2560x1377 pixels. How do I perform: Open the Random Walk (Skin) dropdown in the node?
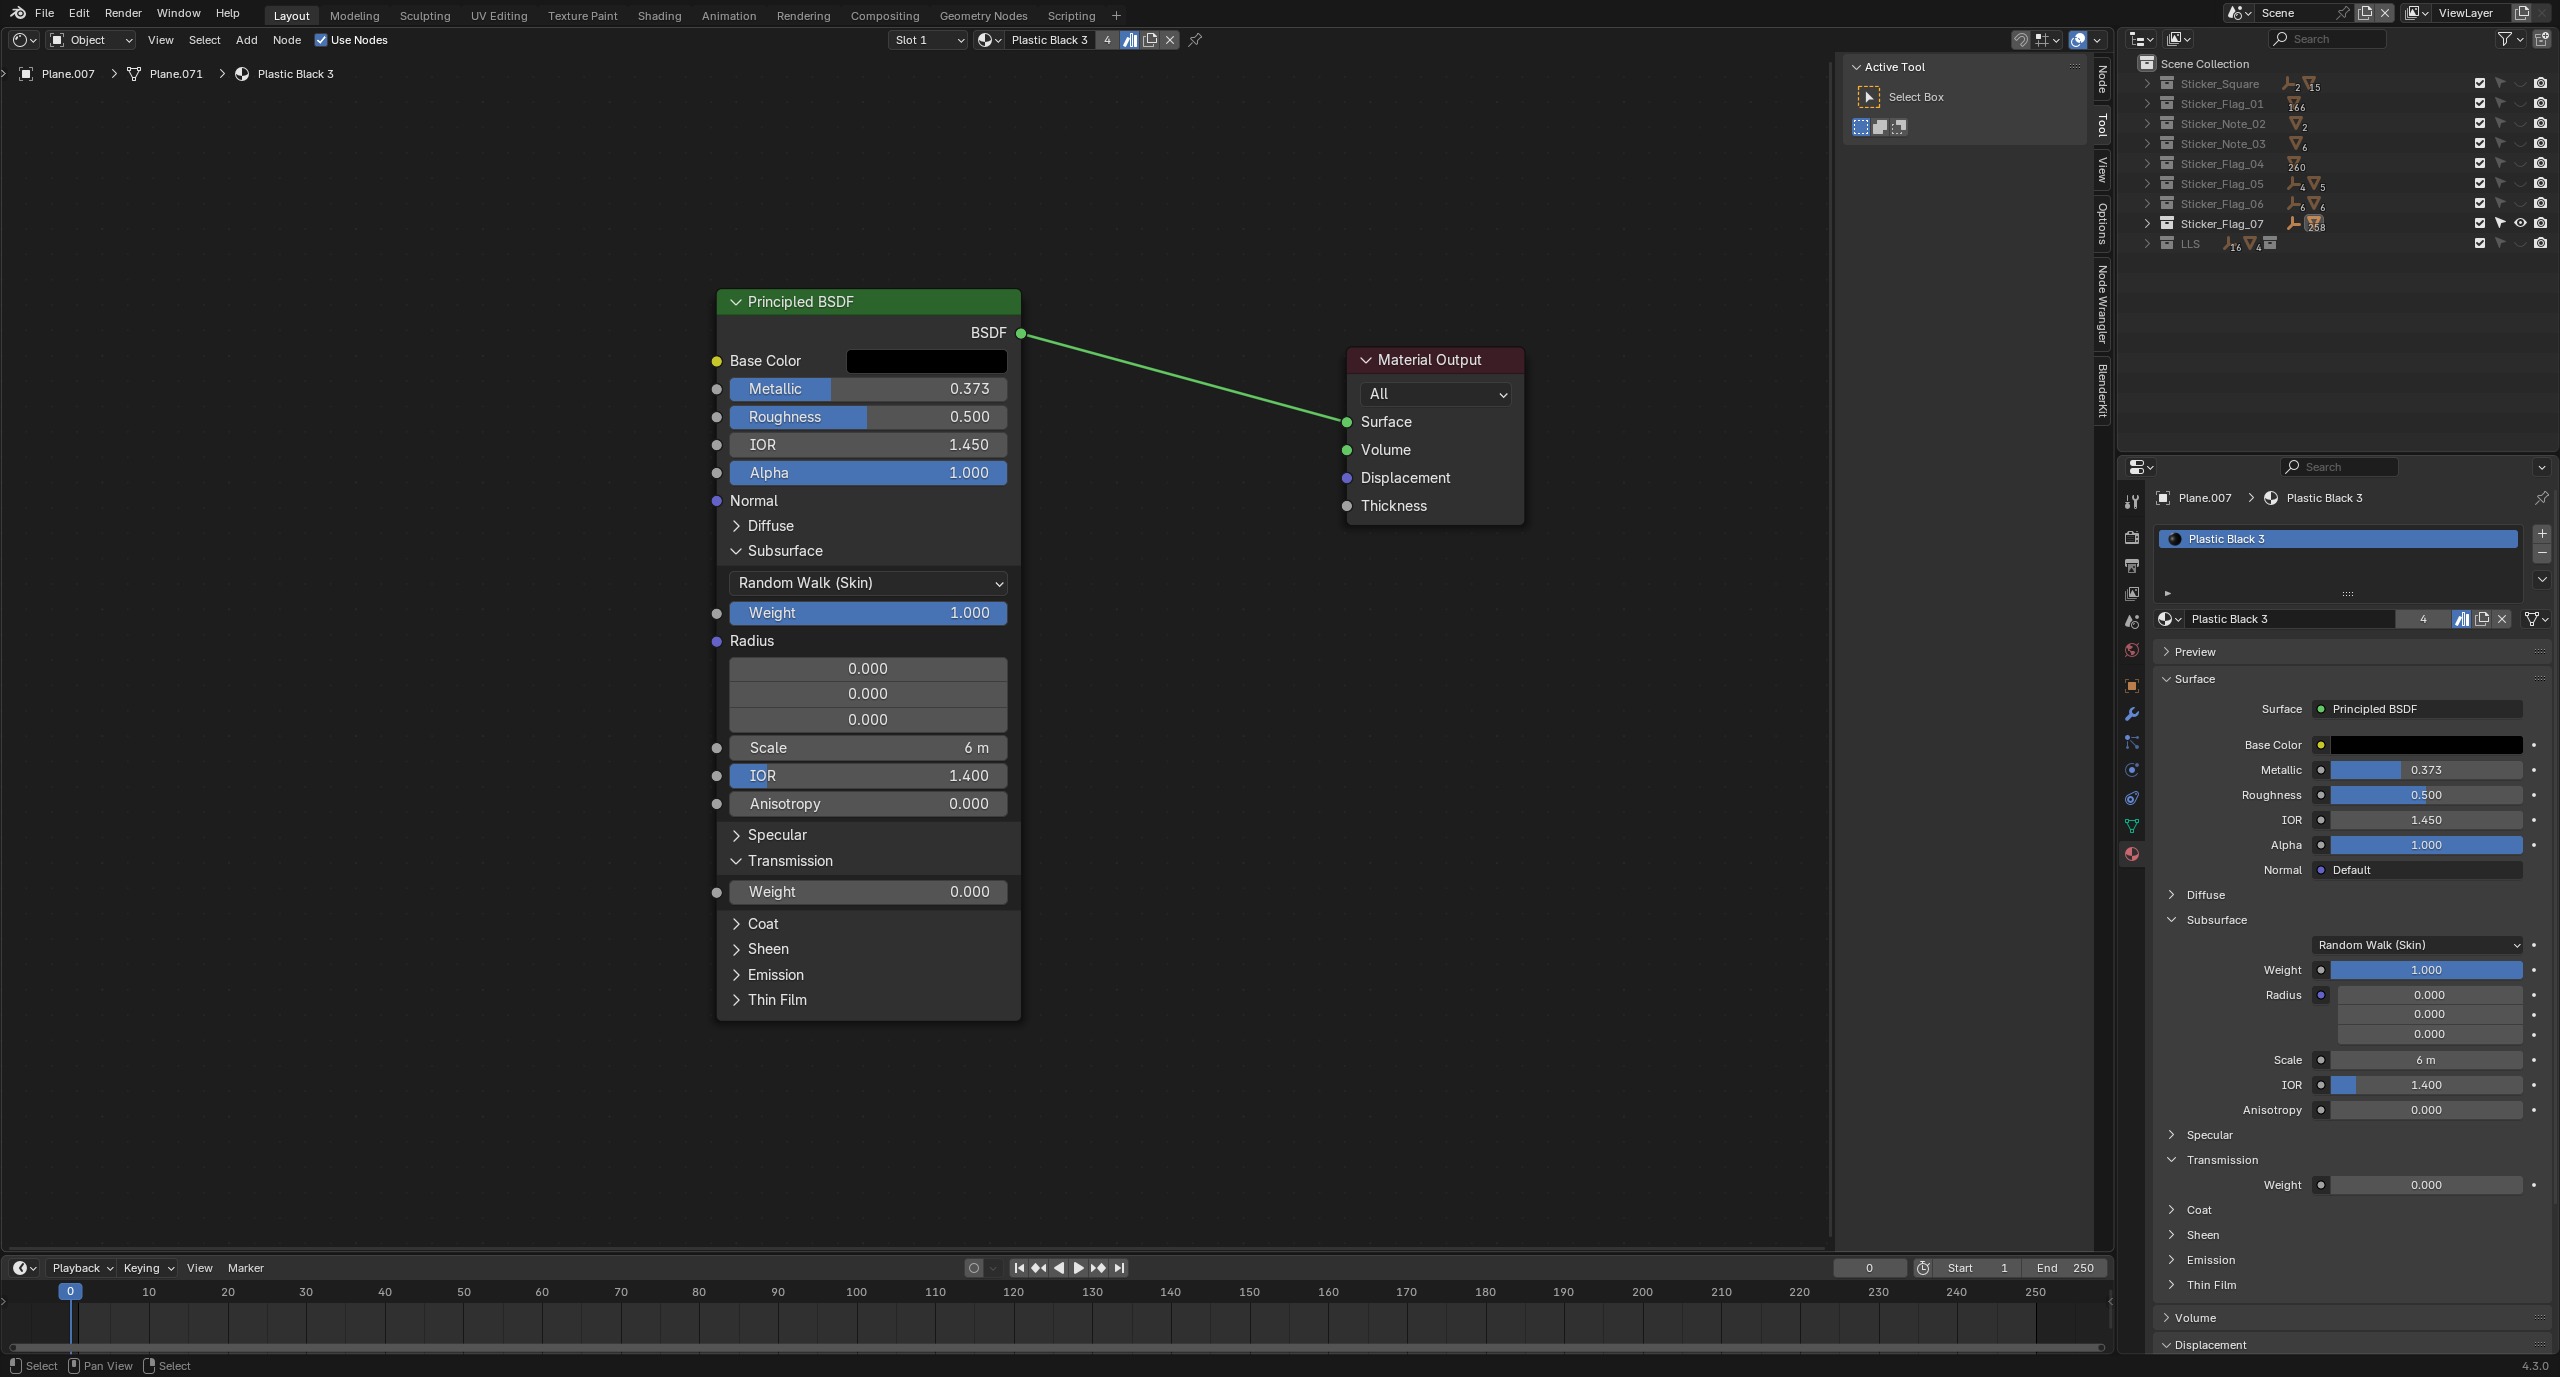pos(868,583)
